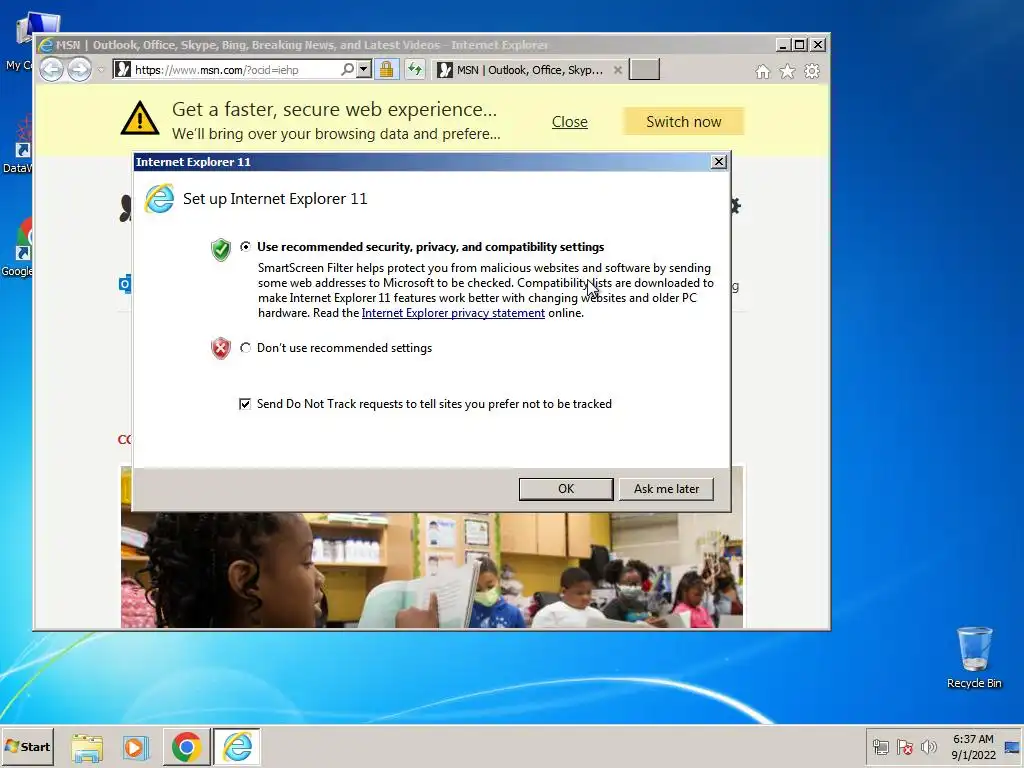Click the search magnifier in address bar
Image resolution: width=1024 pixels, height=768 pixels.
pos(347,69)
